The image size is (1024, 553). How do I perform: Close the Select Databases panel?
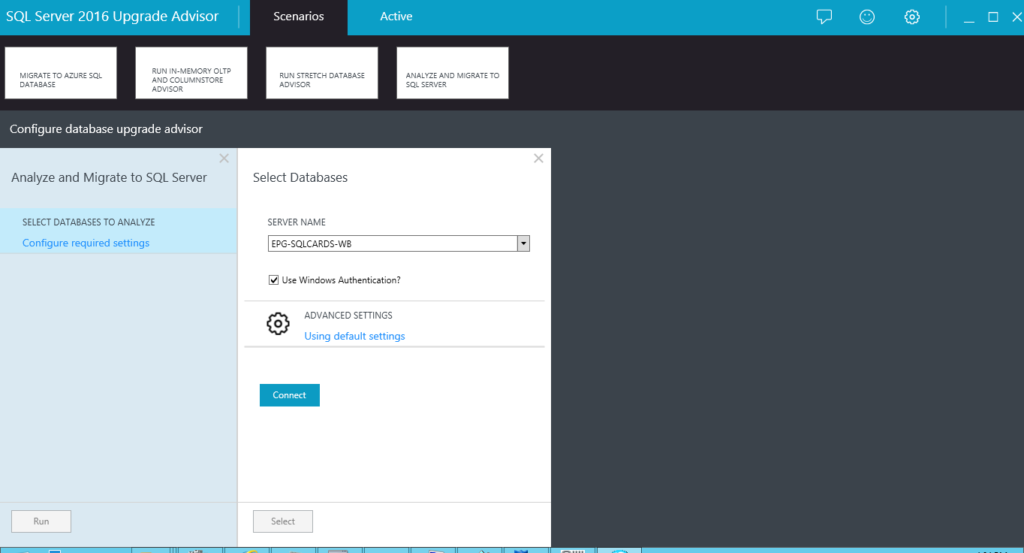point(538,158)
